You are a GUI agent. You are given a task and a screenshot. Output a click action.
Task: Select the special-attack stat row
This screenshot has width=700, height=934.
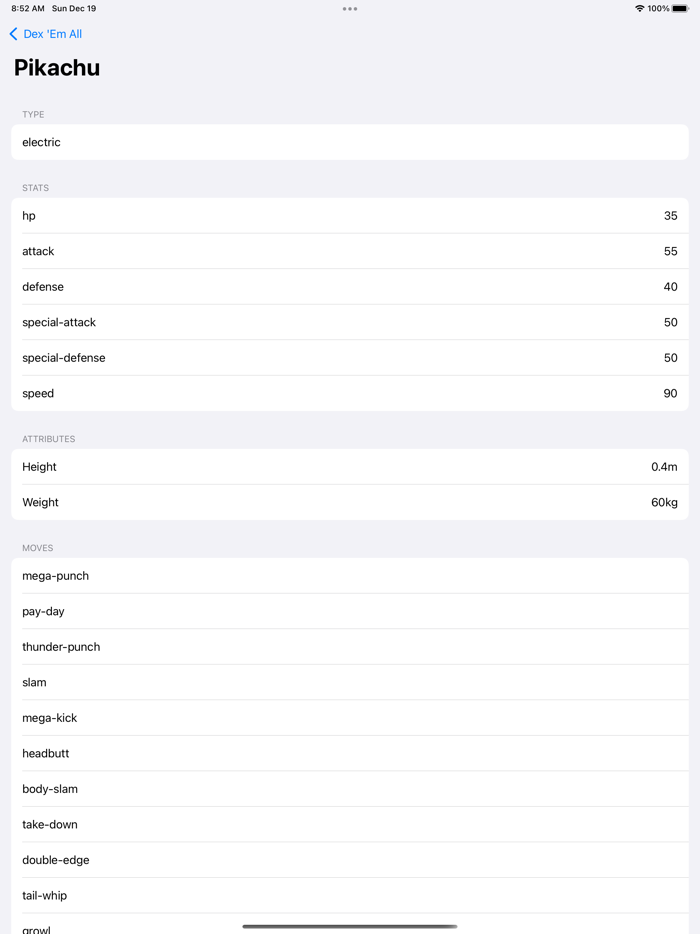(x=350, y=322)
